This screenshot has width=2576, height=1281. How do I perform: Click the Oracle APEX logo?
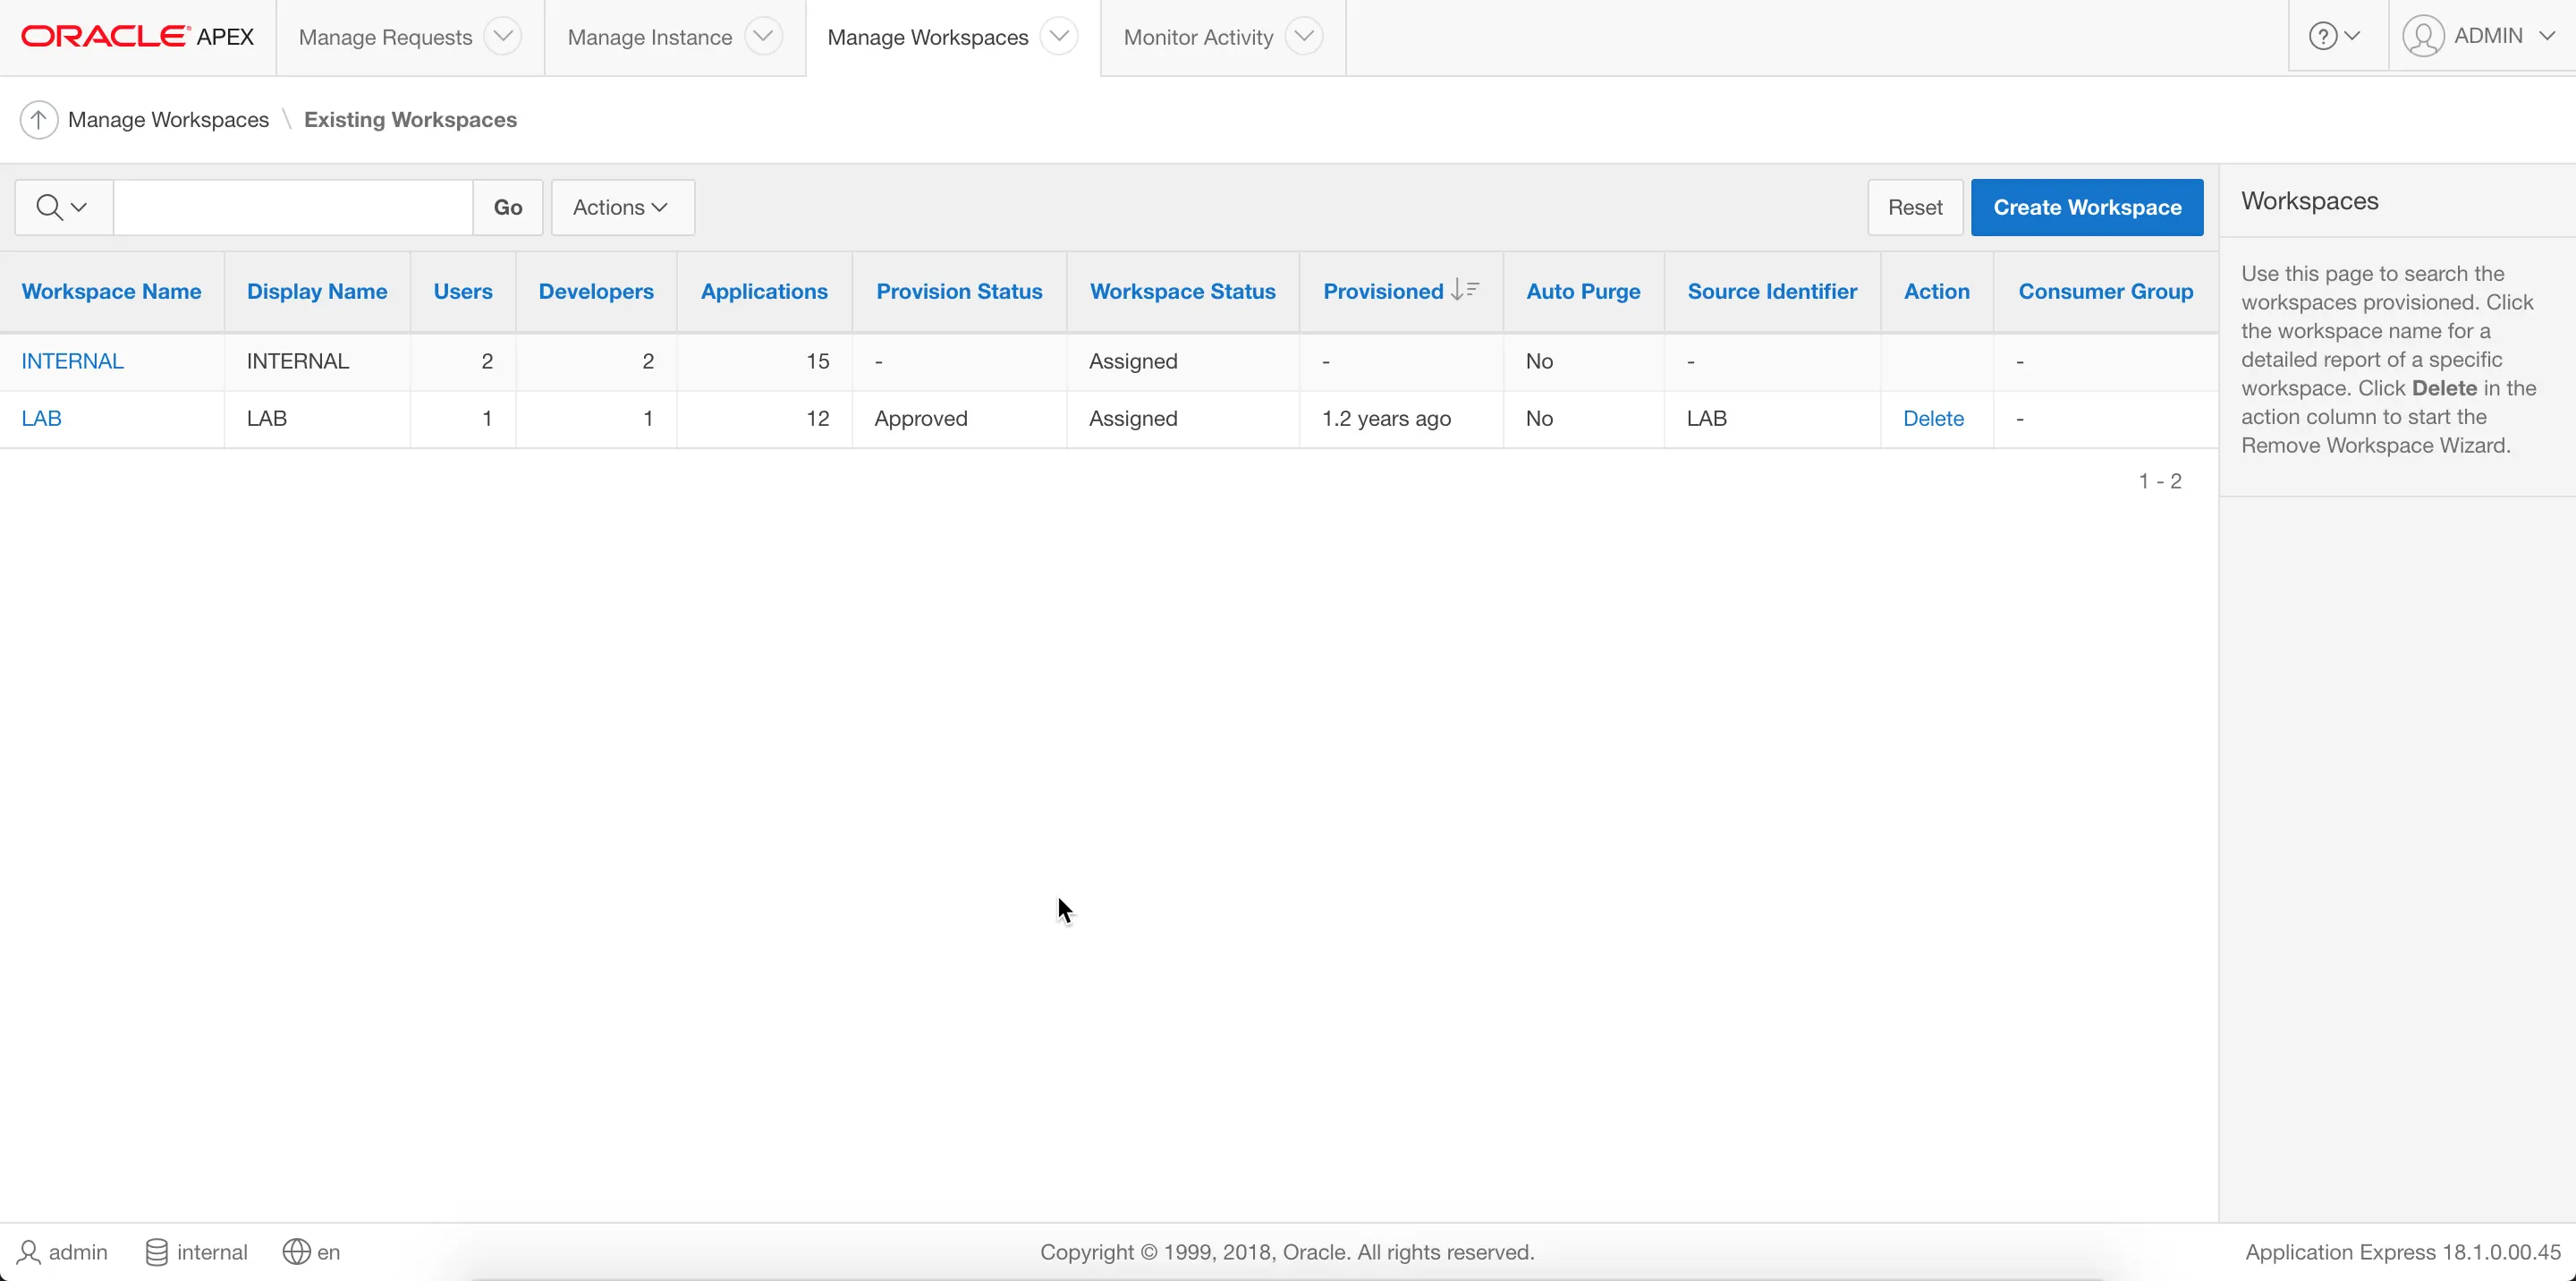137,37
